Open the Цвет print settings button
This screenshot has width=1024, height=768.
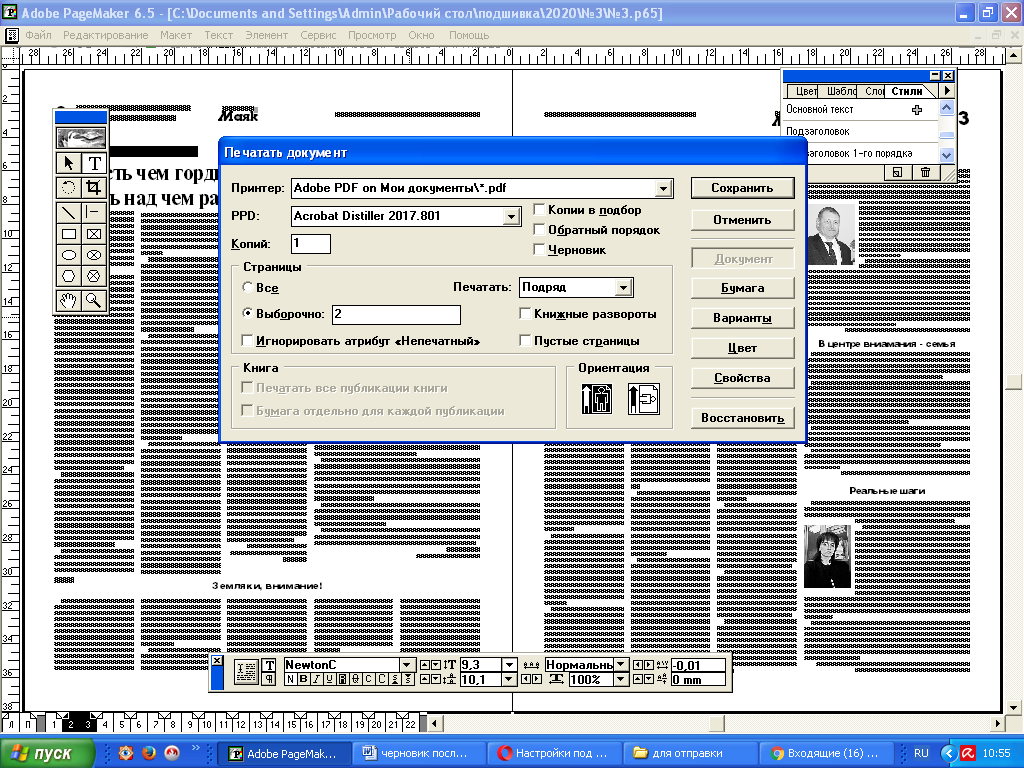pos(743,348)
